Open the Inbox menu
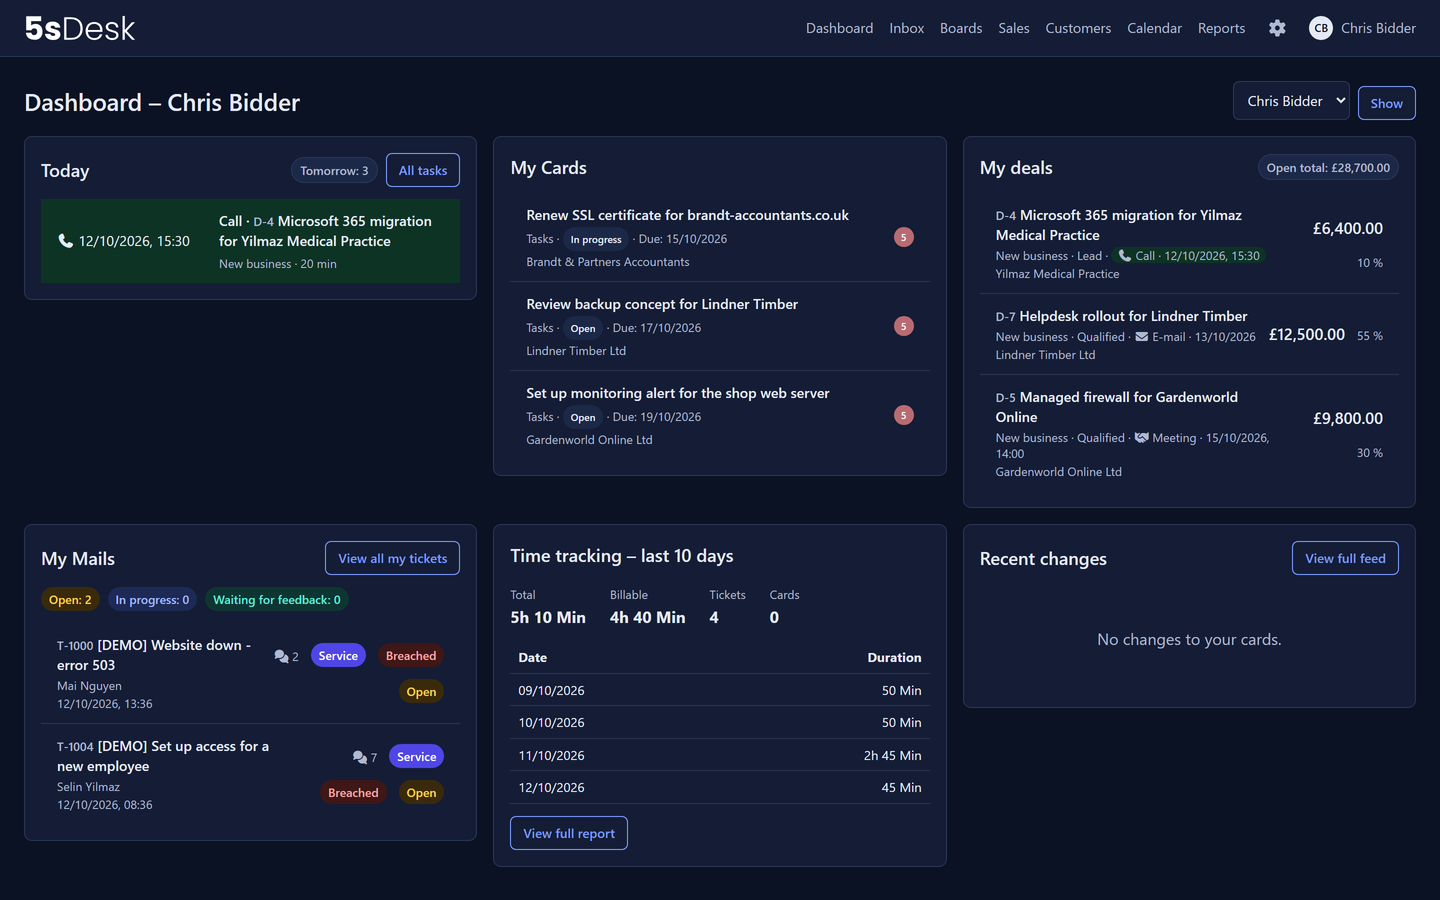The height and width of the screenshot is (900, 1440). 907,28
